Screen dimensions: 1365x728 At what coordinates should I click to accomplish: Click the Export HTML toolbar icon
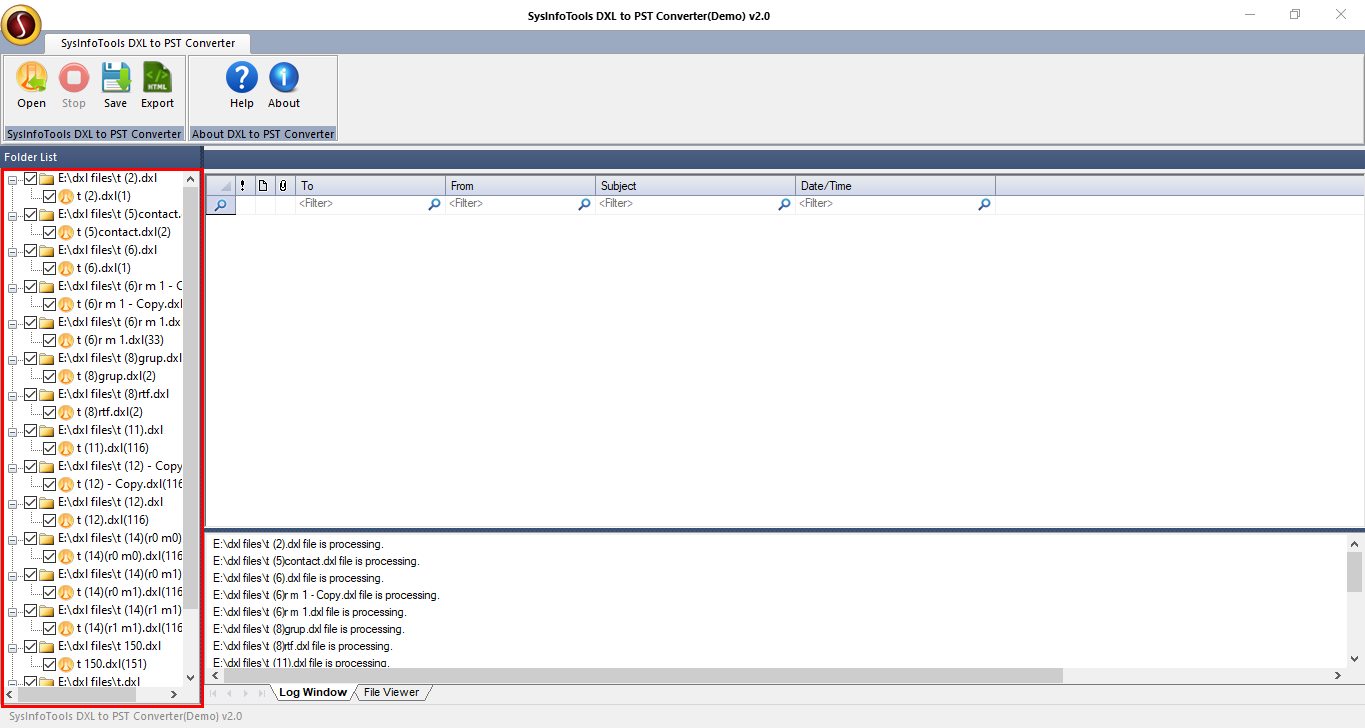tap(157, 78)
